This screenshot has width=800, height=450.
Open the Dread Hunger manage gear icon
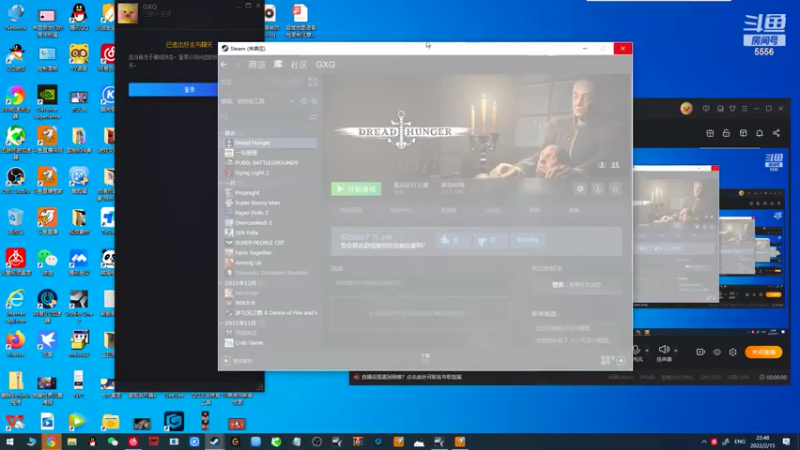pos(580,189)
